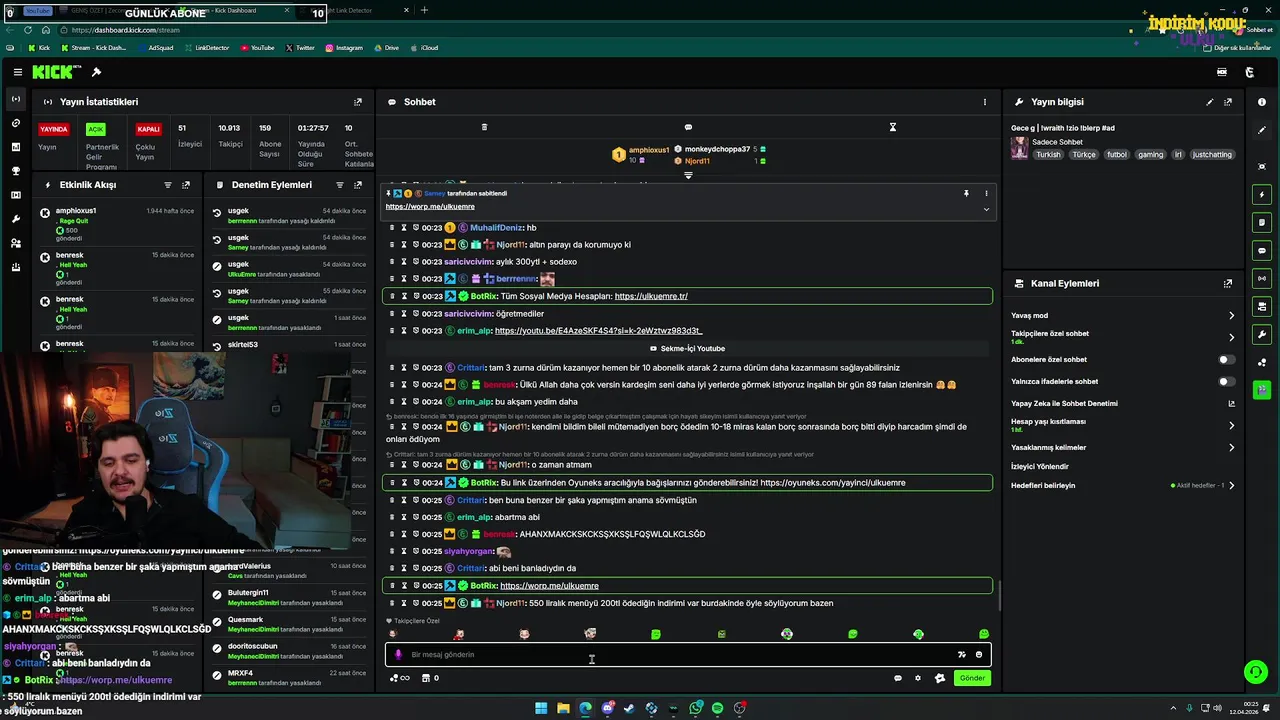Open WhatsApp from the taskbar
This screenshot has width=1280, height=720.
pyautogui.click(x=695, y=708)
